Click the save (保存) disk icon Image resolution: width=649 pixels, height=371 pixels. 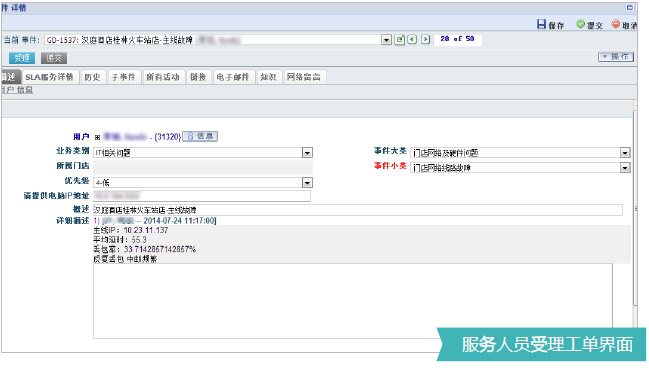point(541,24)
